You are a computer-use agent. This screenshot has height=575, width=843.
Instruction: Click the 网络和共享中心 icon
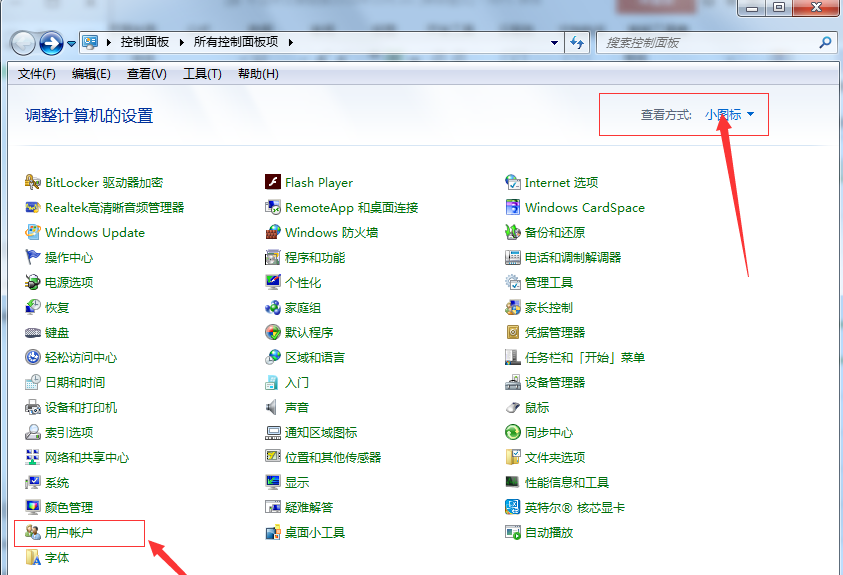pos(33,458)
